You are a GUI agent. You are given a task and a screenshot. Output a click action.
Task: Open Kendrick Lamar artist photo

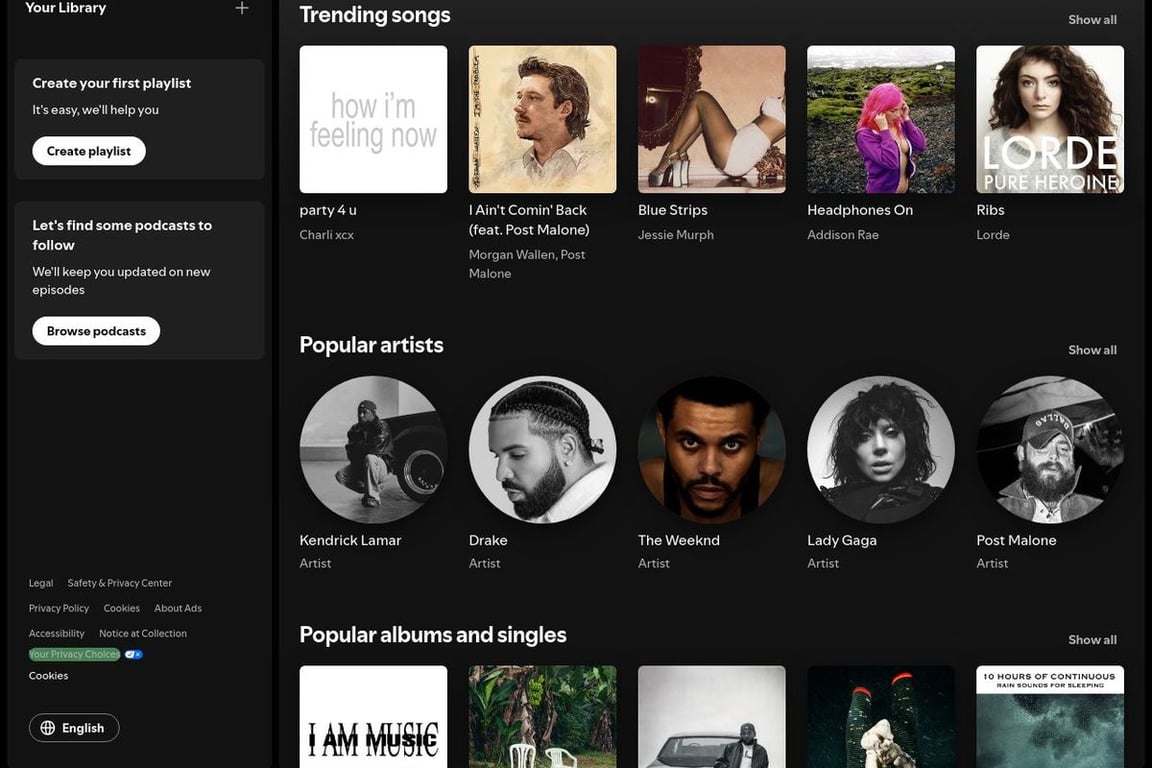point(373,450)
